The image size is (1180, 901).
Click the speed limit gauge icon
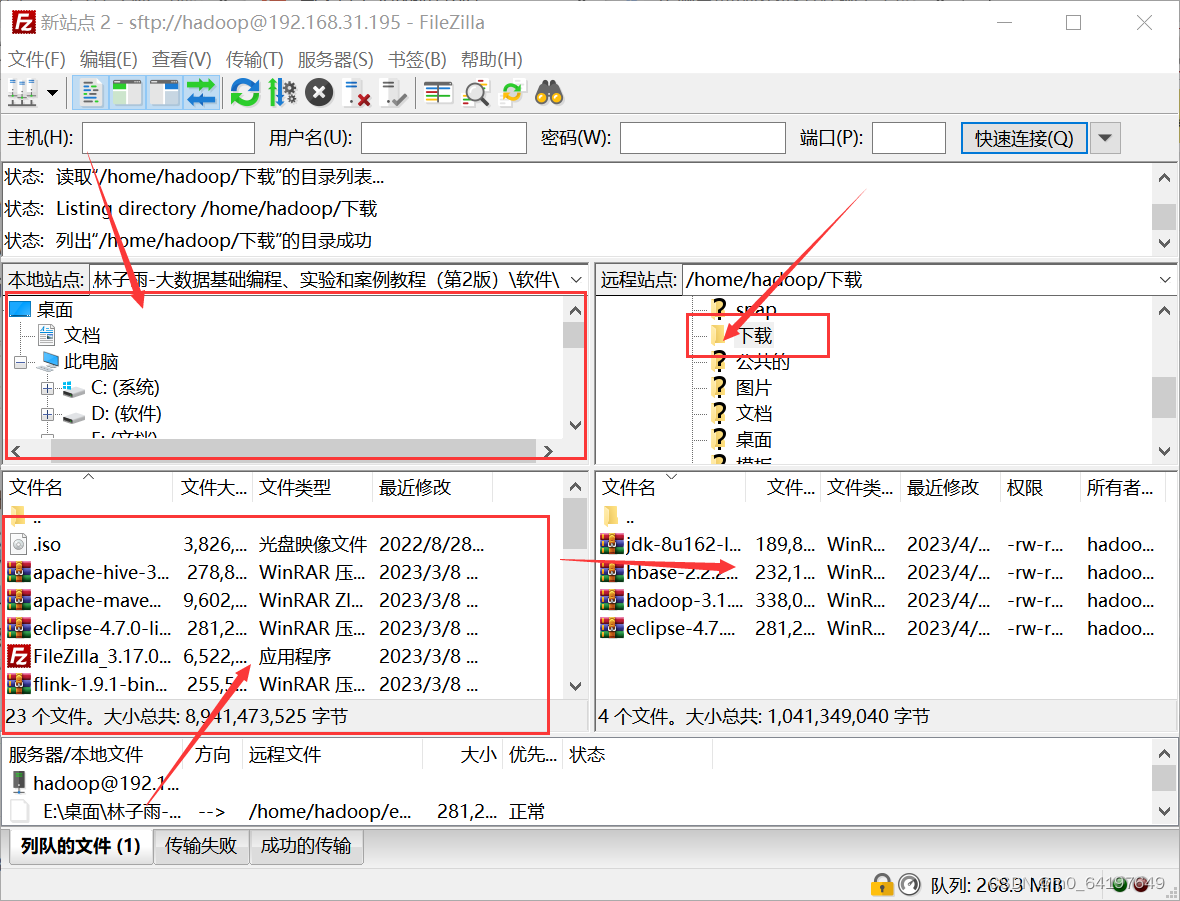(x=909, y=885)
